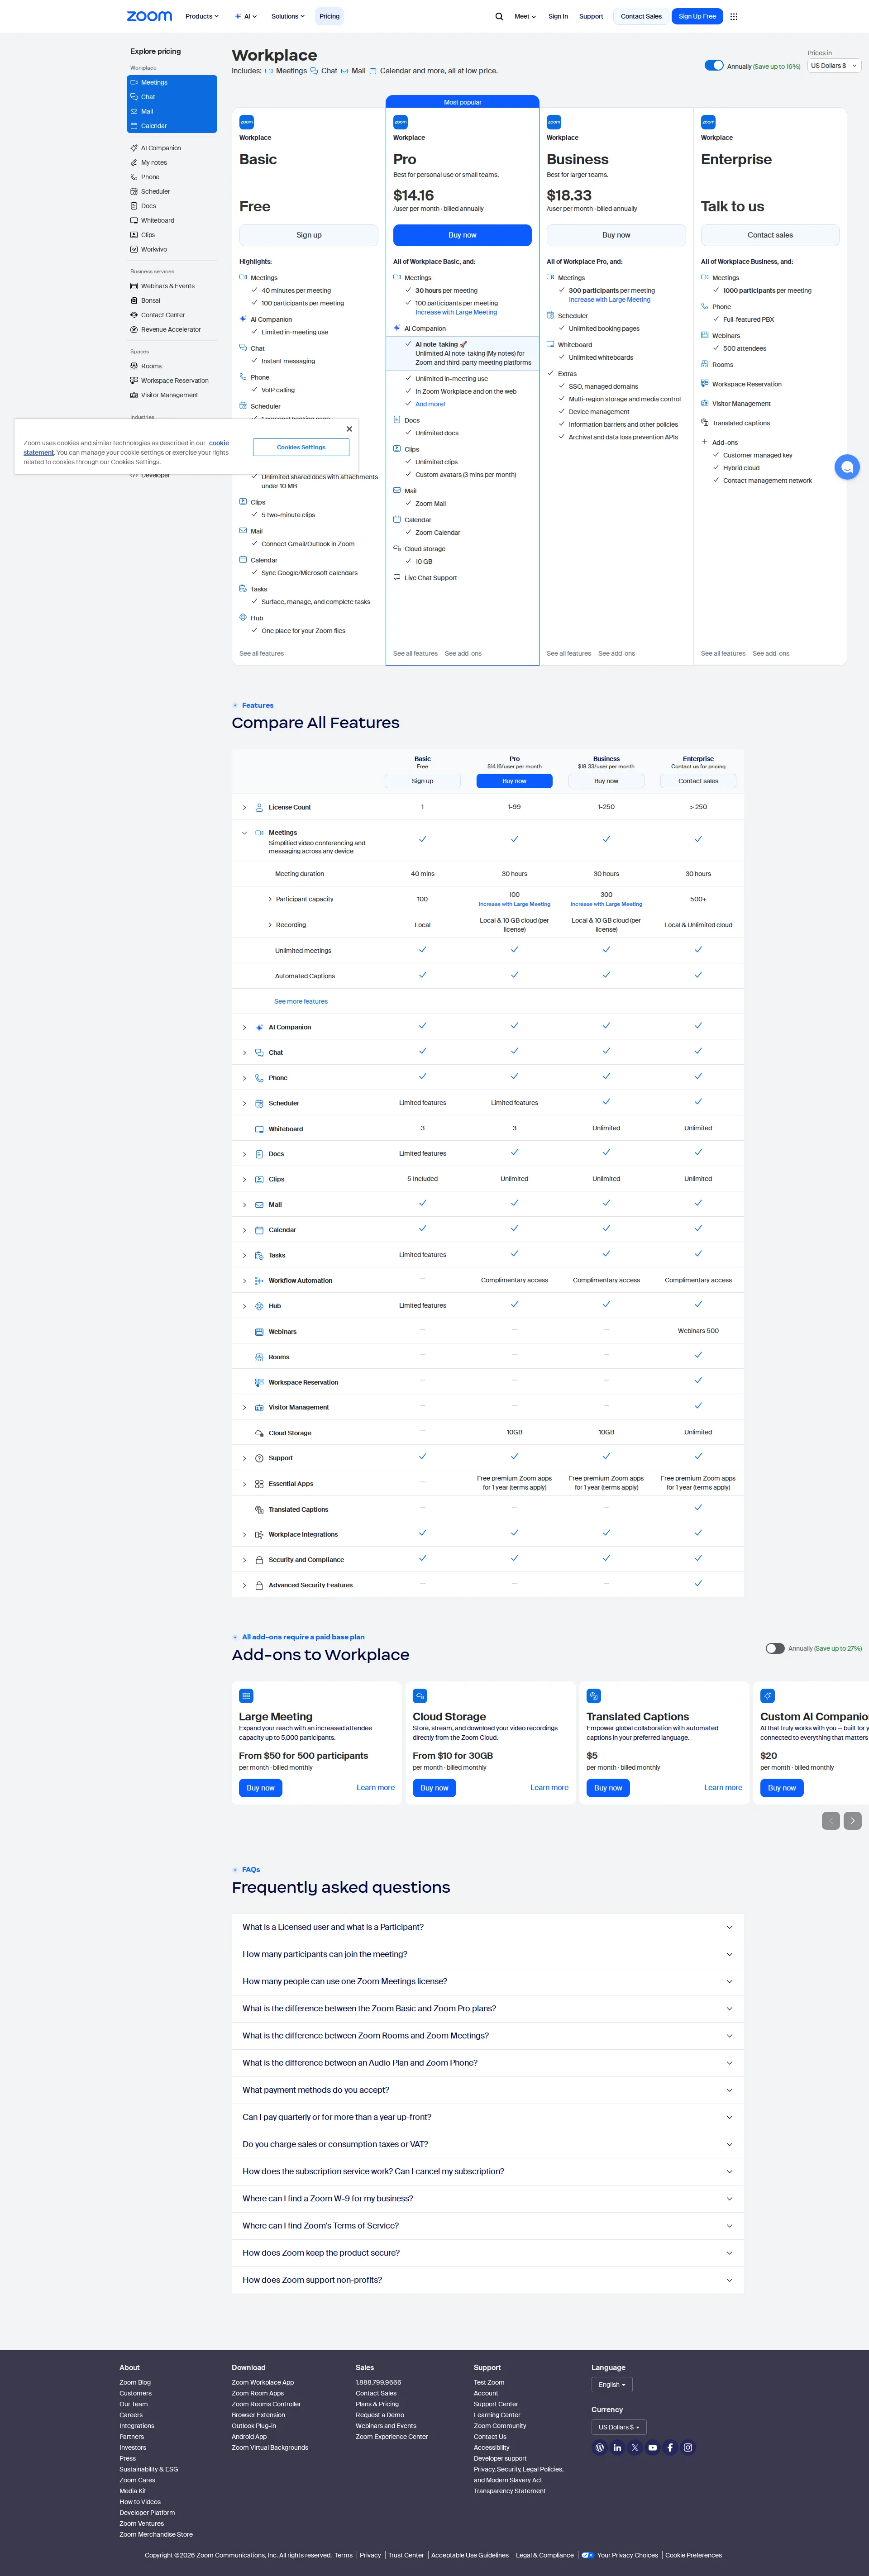Image resolution: width=869 pixels, height=2576 pixels.
Task: Select the Pricing nav item
Action: (329, 16)
